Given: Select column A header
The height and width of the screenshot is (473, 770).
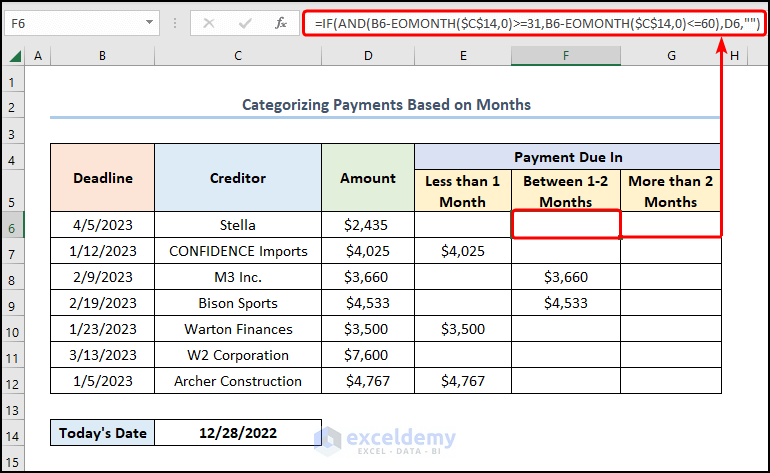Looking at the screenshot, I should 38,56.
